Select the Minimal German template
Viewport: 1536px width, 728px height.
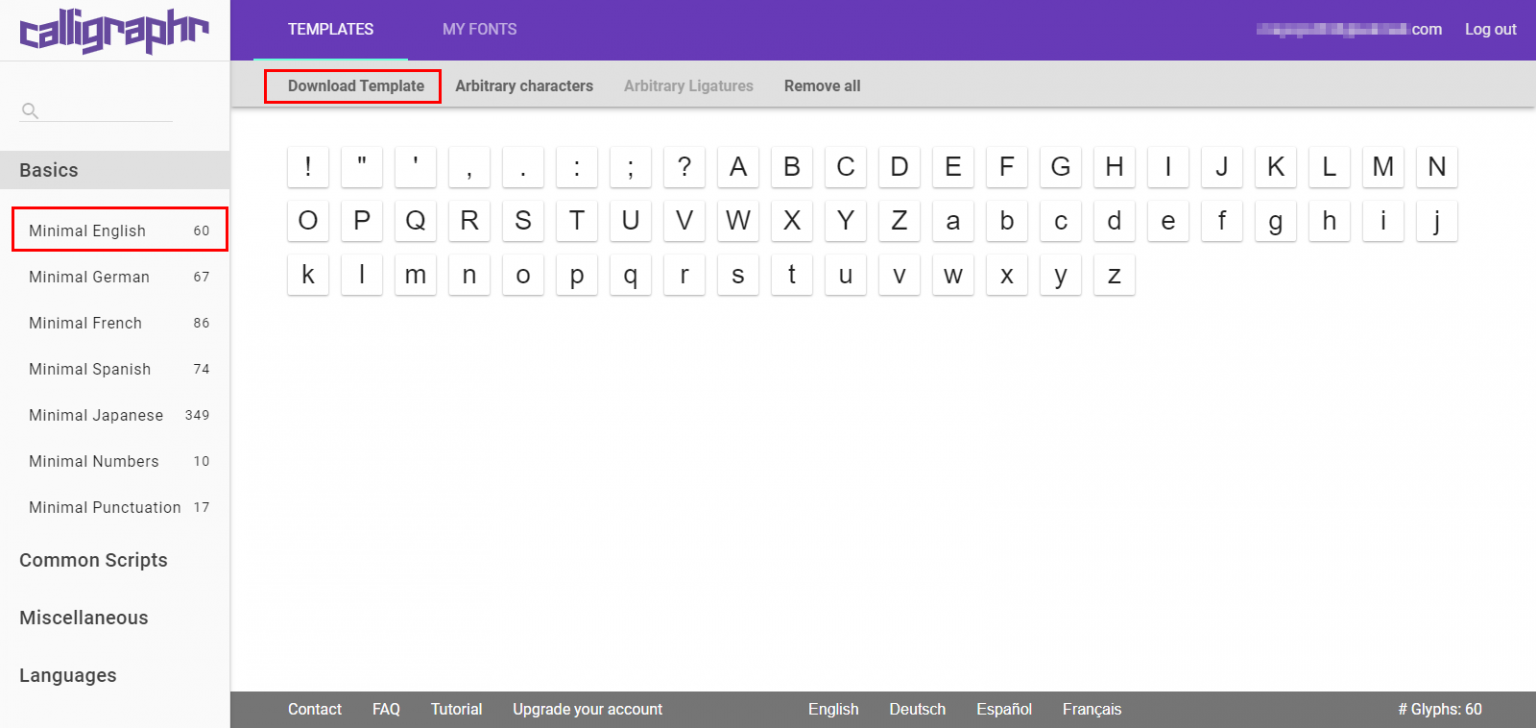pos(87,277)
